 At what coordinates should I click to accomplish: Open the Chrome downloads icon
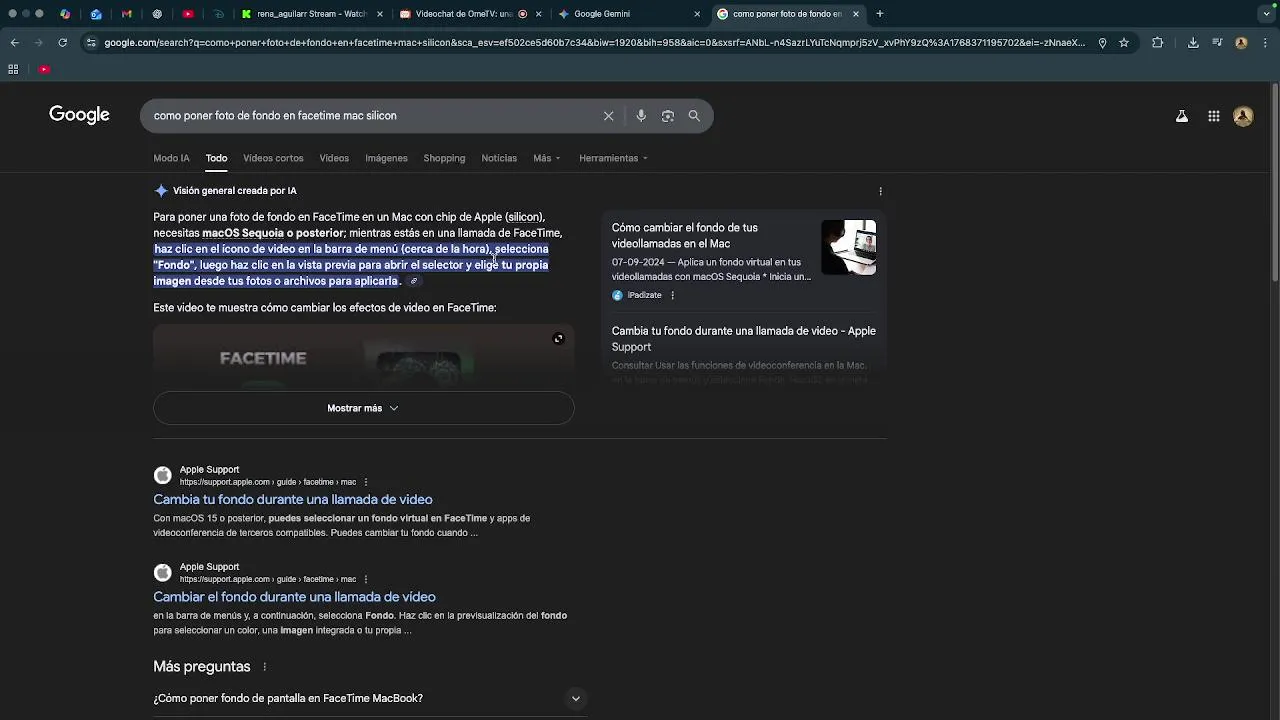(1193, 43)
